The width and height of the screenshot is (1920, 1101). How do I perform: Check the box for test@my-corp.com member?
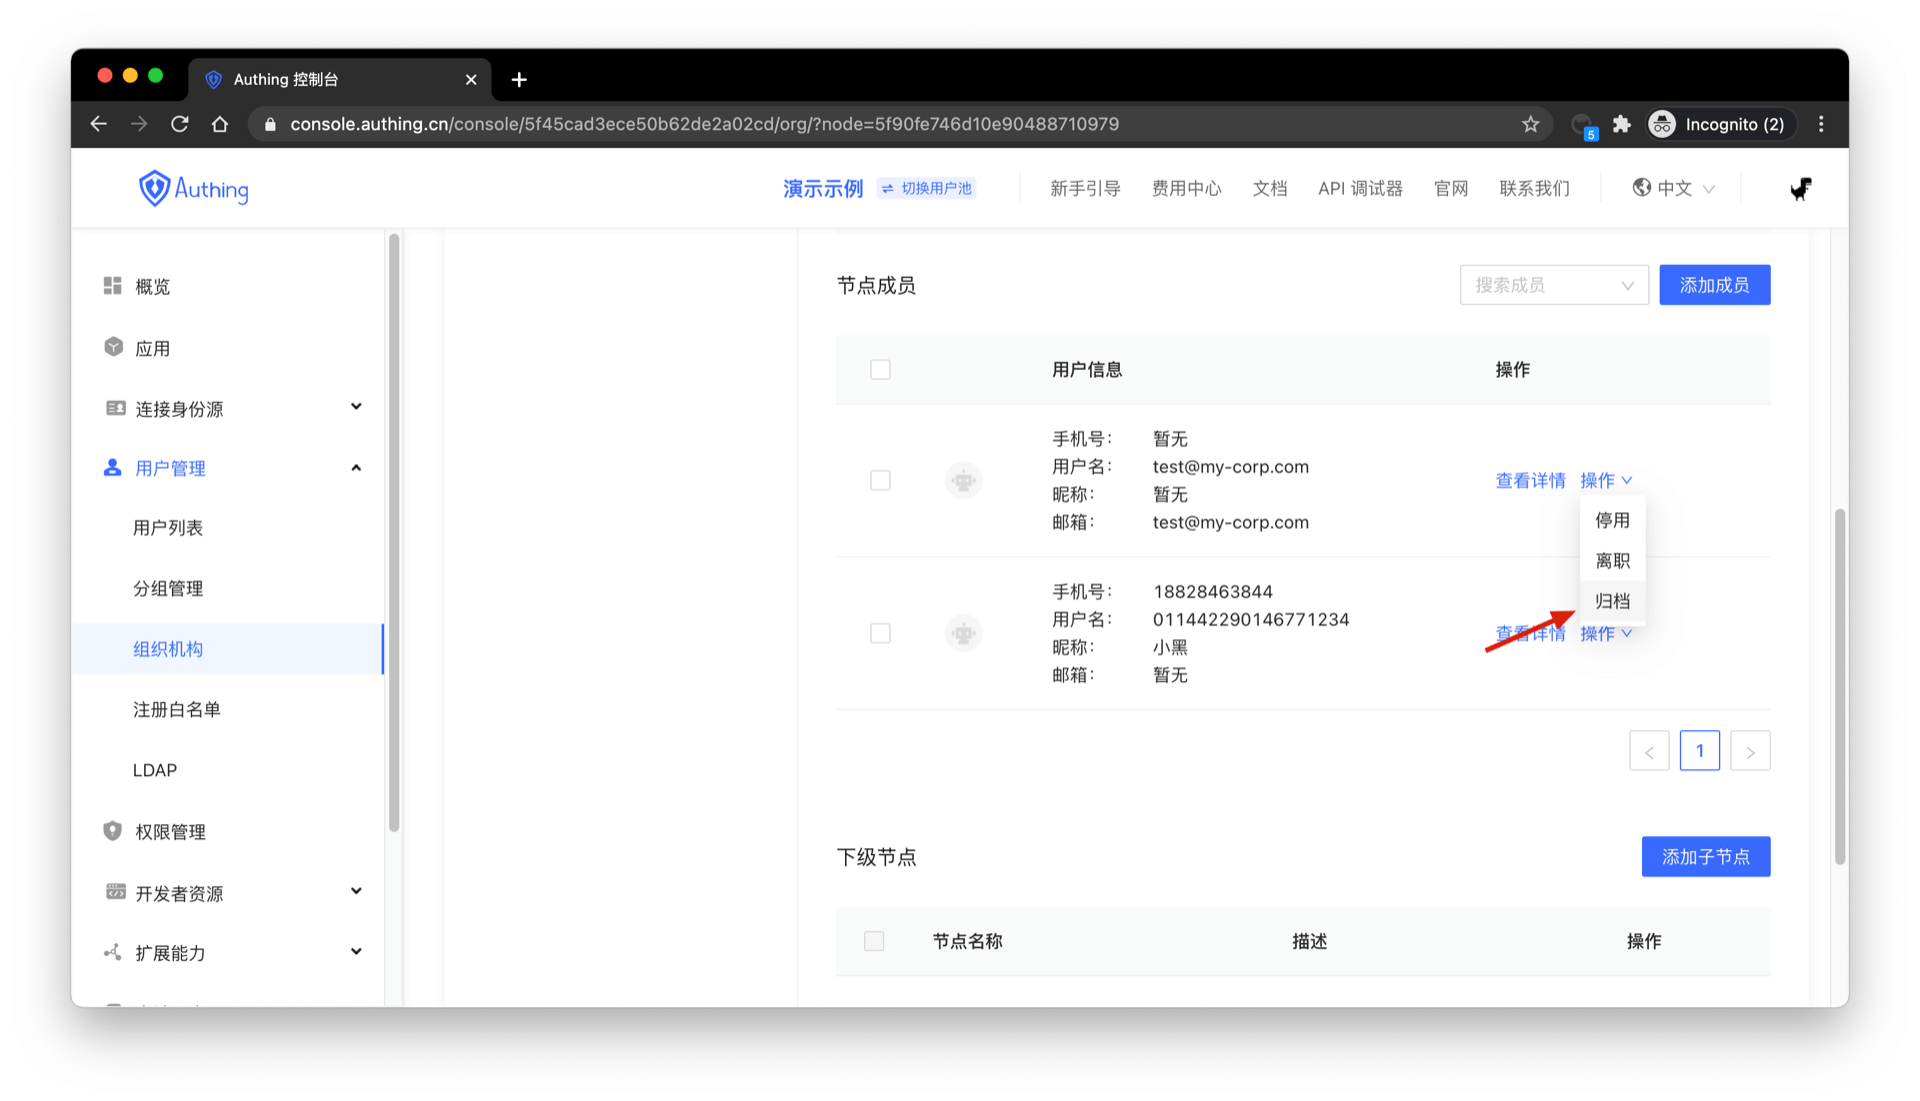click(x=880, y=480)
